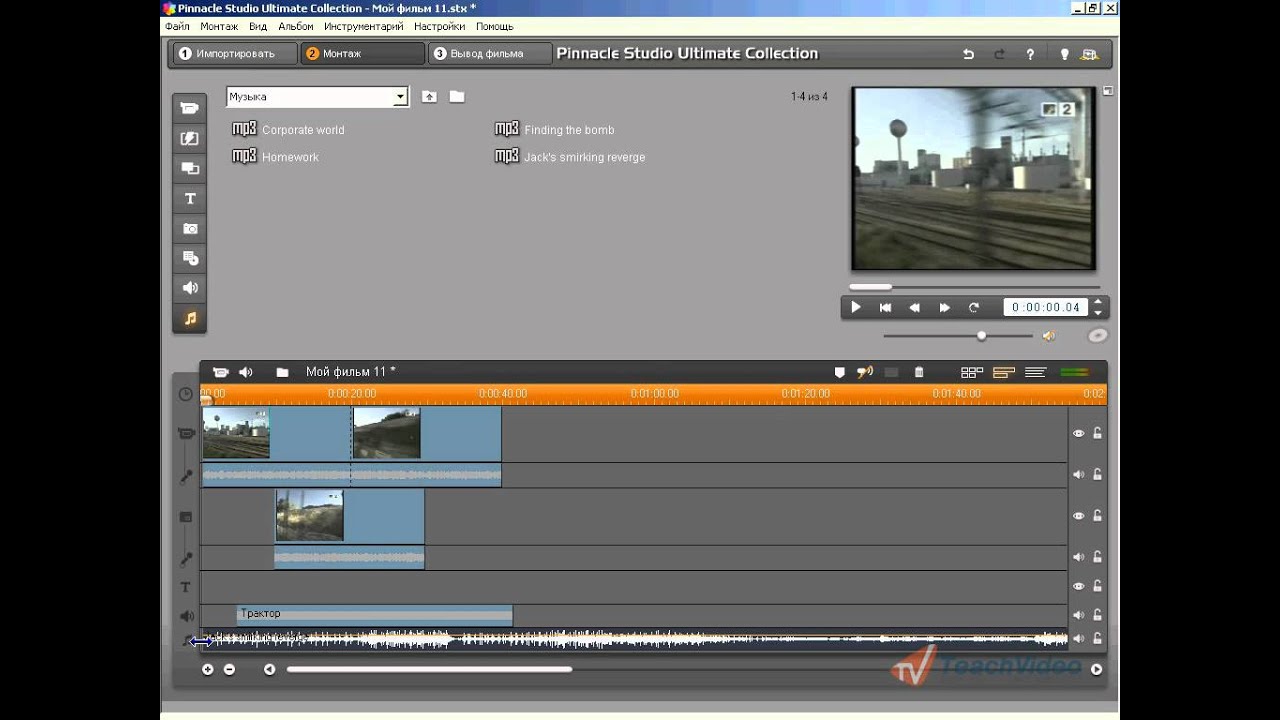Open the Titles section in album sidebar
Screen dimensions: 1280x720
click(x=189, y=198)
